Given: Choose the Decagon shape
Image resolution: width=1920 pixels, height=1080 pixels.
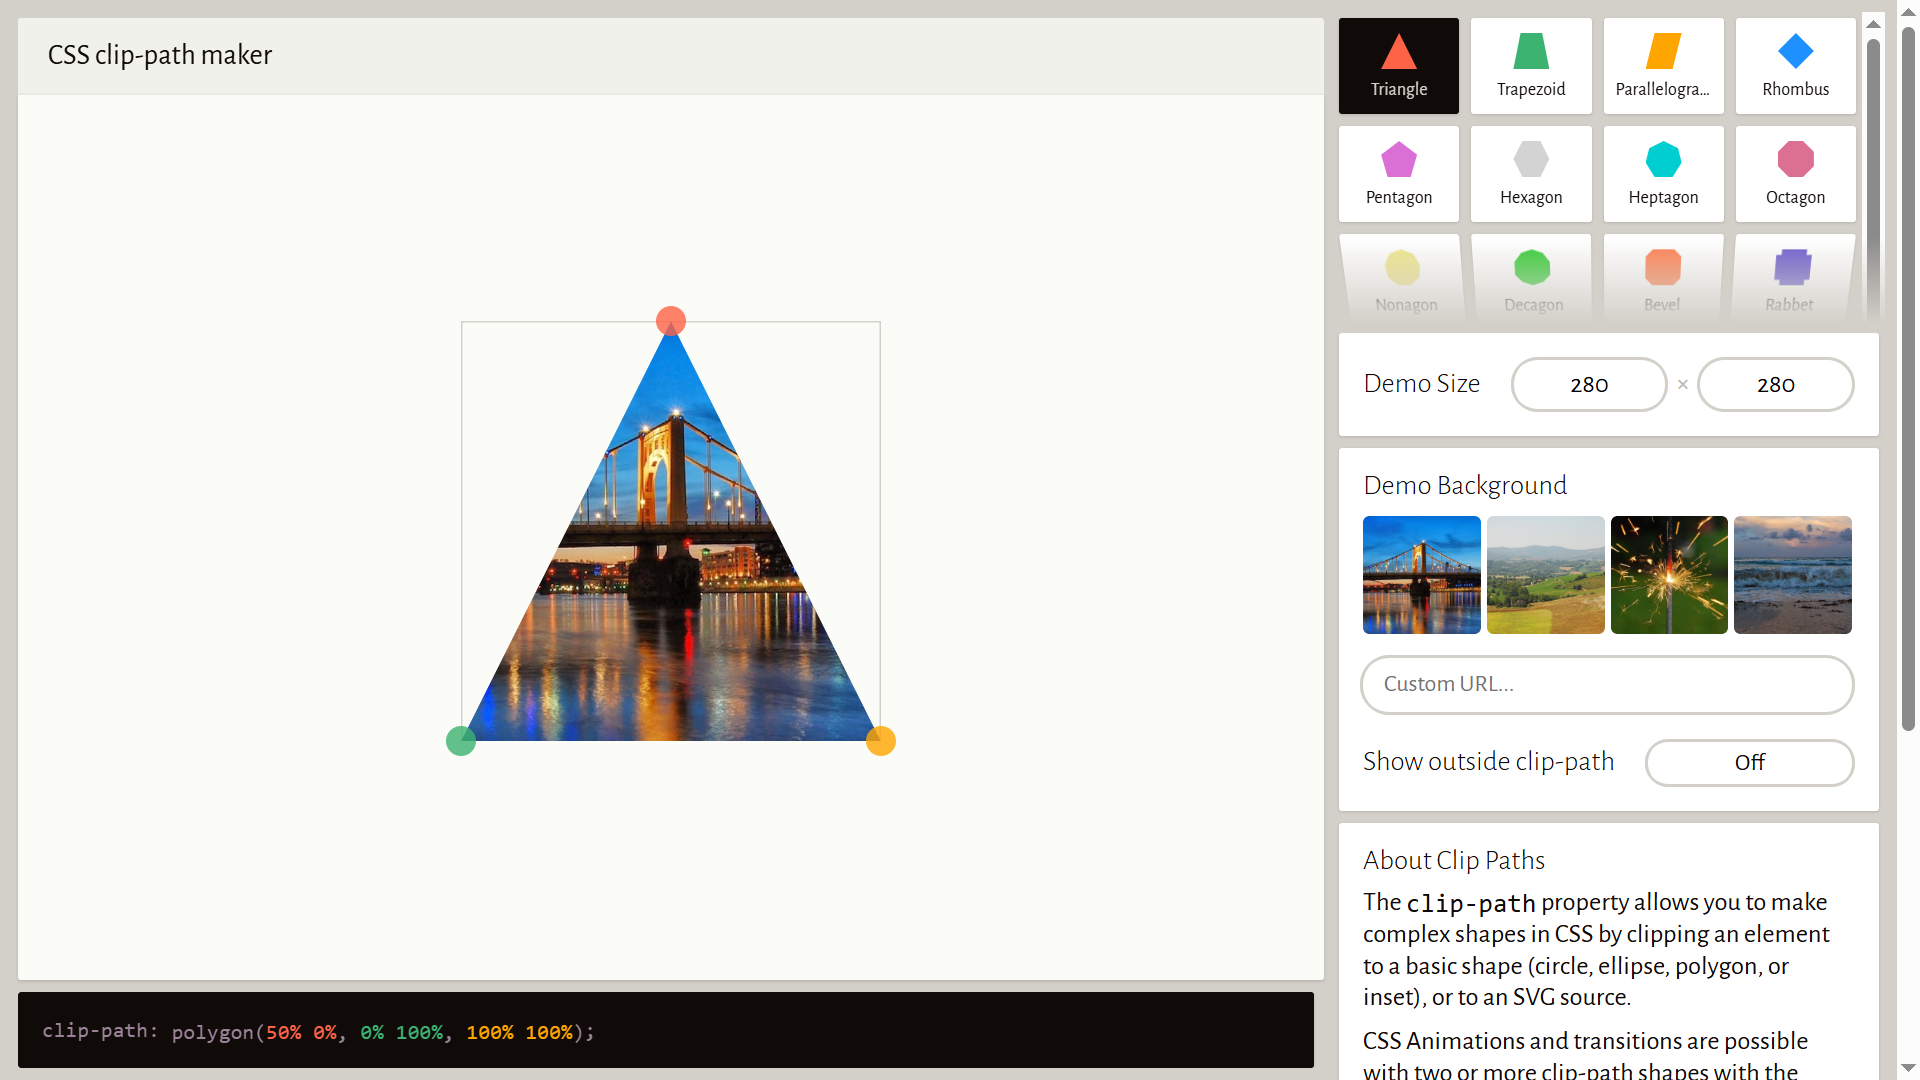Looking at the screenshot, I should 1532,280.
